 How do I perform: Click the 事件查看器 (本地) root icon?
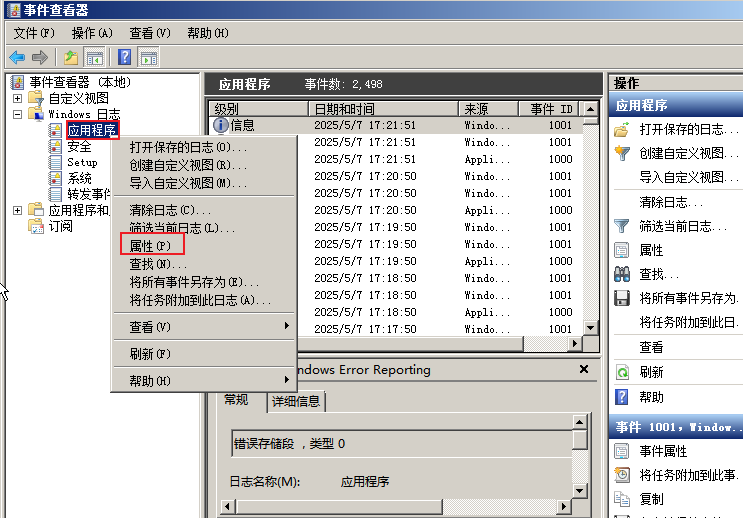tap(18, 82)
